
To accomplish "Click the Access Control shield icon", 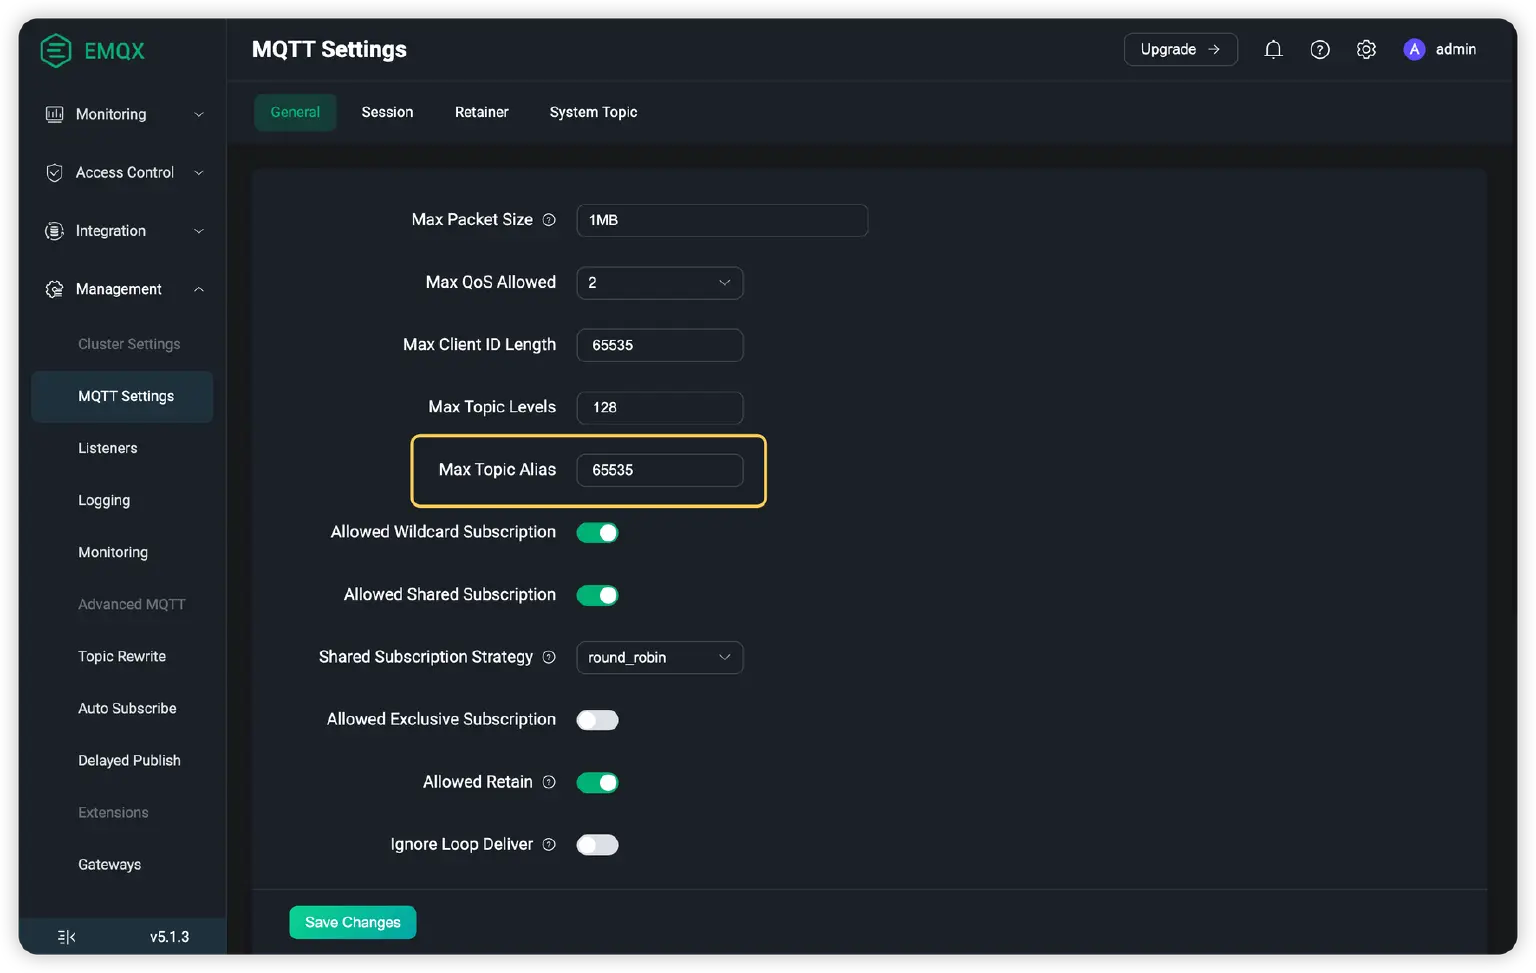I will (x=54, y=172).
